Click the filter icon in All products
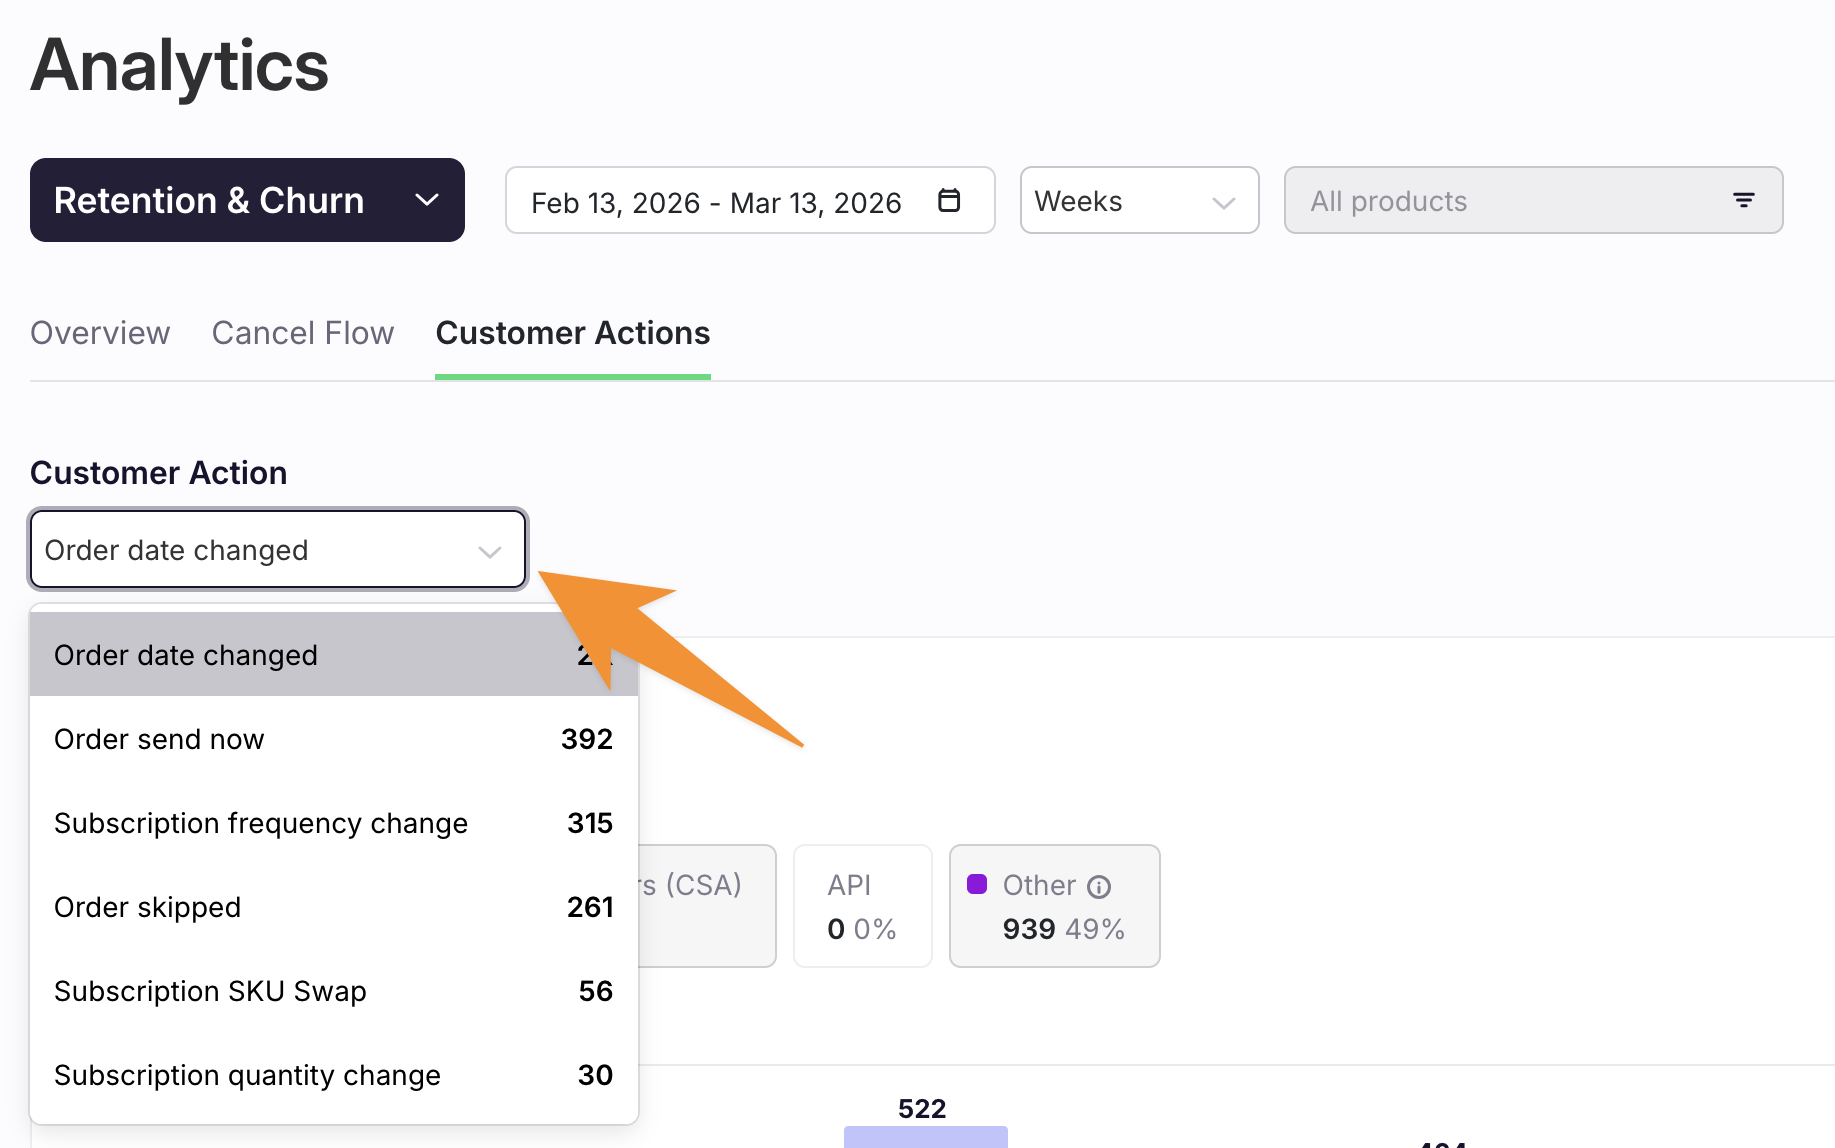1835x1148 pixels. (x=1743, y=201)
